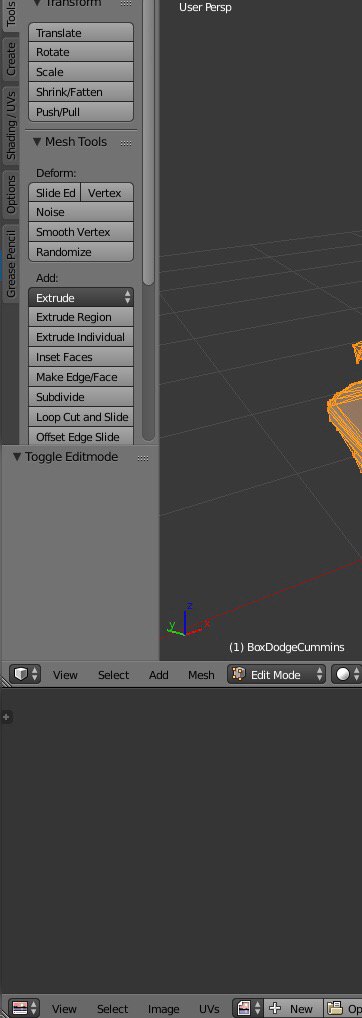The width and height of the screenshot is (362, 1018).
Task: Open the UV/Image editor type selector
Action: 24,1008
